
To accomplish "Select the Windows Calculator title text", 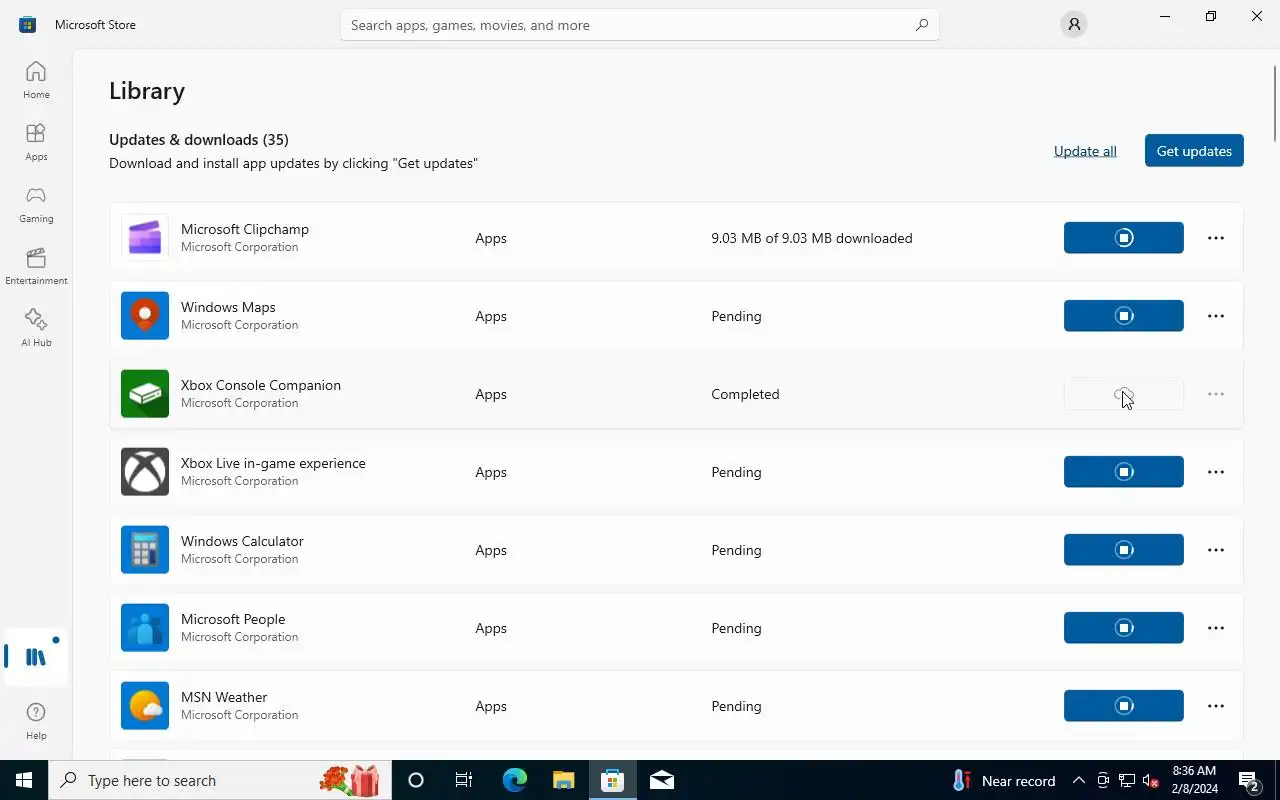I will tap(242, 541).
